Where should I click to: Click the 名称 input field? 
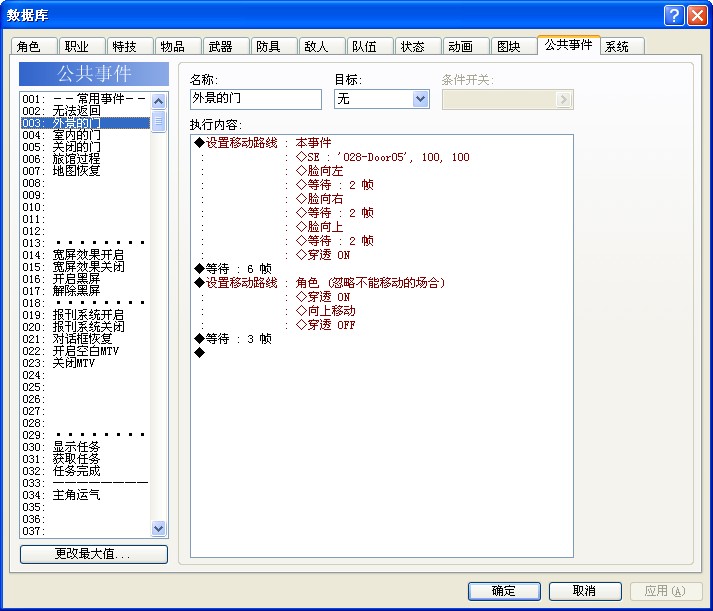tap(256, 99)
